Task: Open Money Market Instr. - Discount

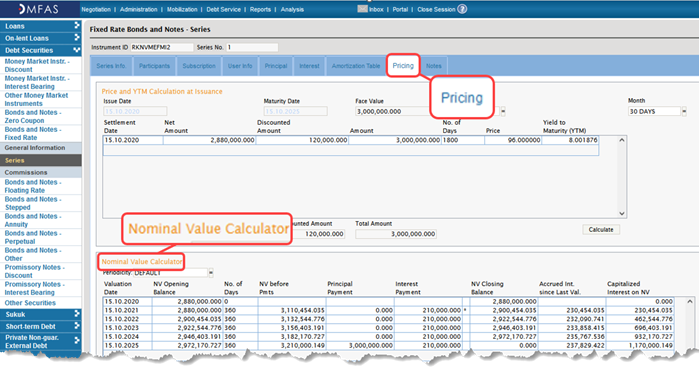Action: point(37,66)
